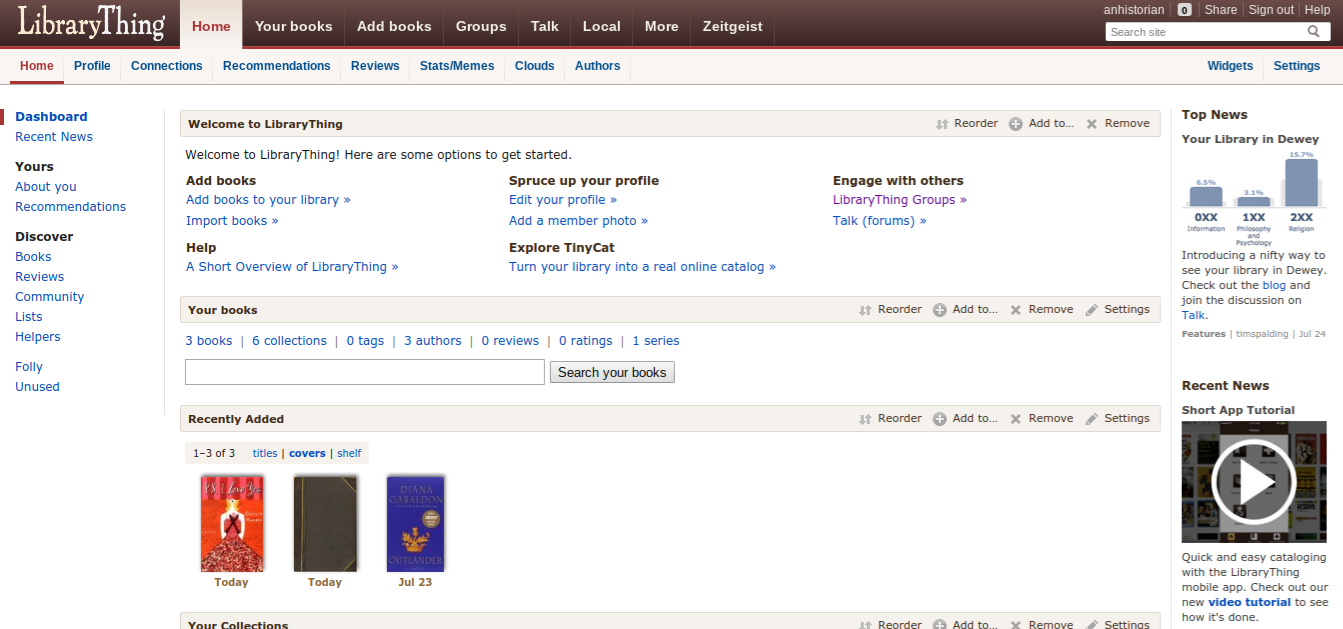Click the anhistorian username link

(1134, 10)
